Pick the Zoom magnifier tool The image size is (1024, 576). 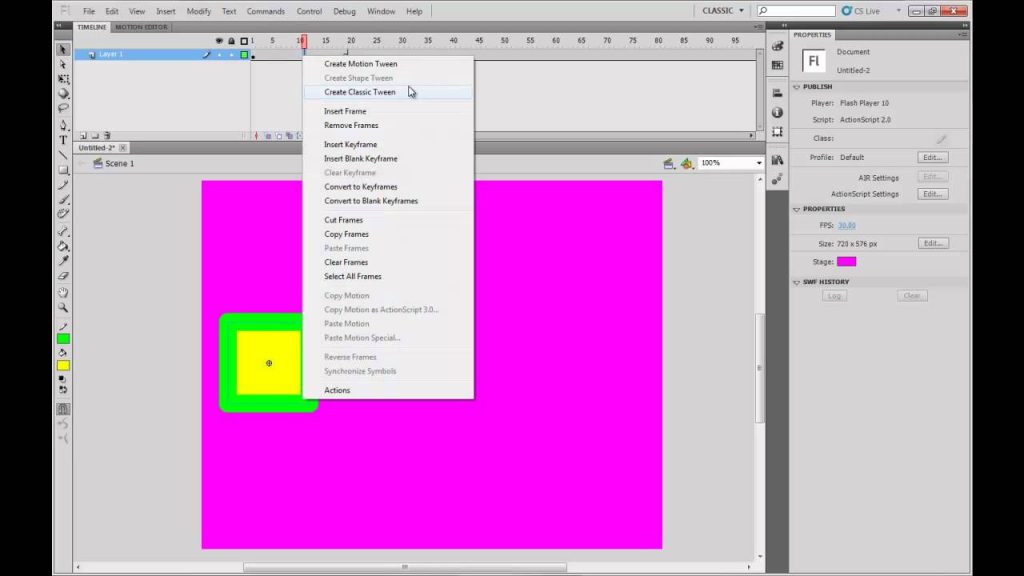coord(63,307)
